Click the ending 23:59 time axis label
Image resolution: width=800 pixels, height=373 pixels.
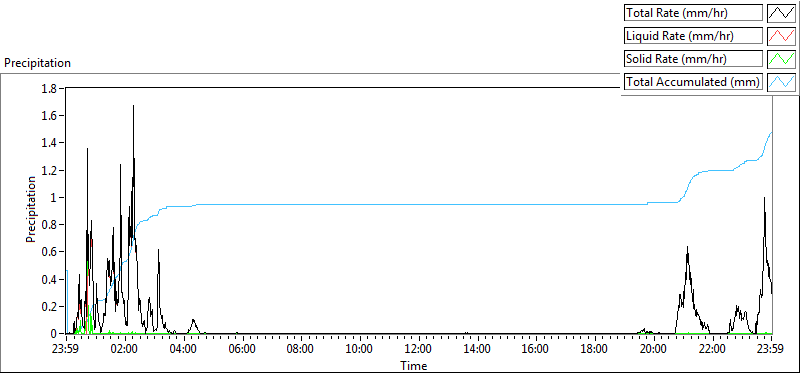pyautogui.click(x=770, y=350)
